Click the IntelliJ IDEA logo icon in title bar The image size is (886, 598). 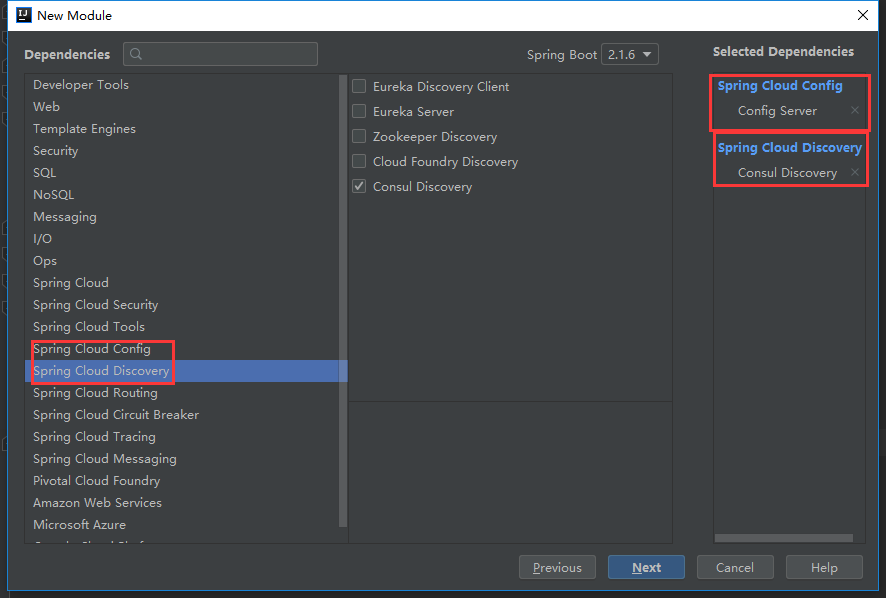point(24,15)
